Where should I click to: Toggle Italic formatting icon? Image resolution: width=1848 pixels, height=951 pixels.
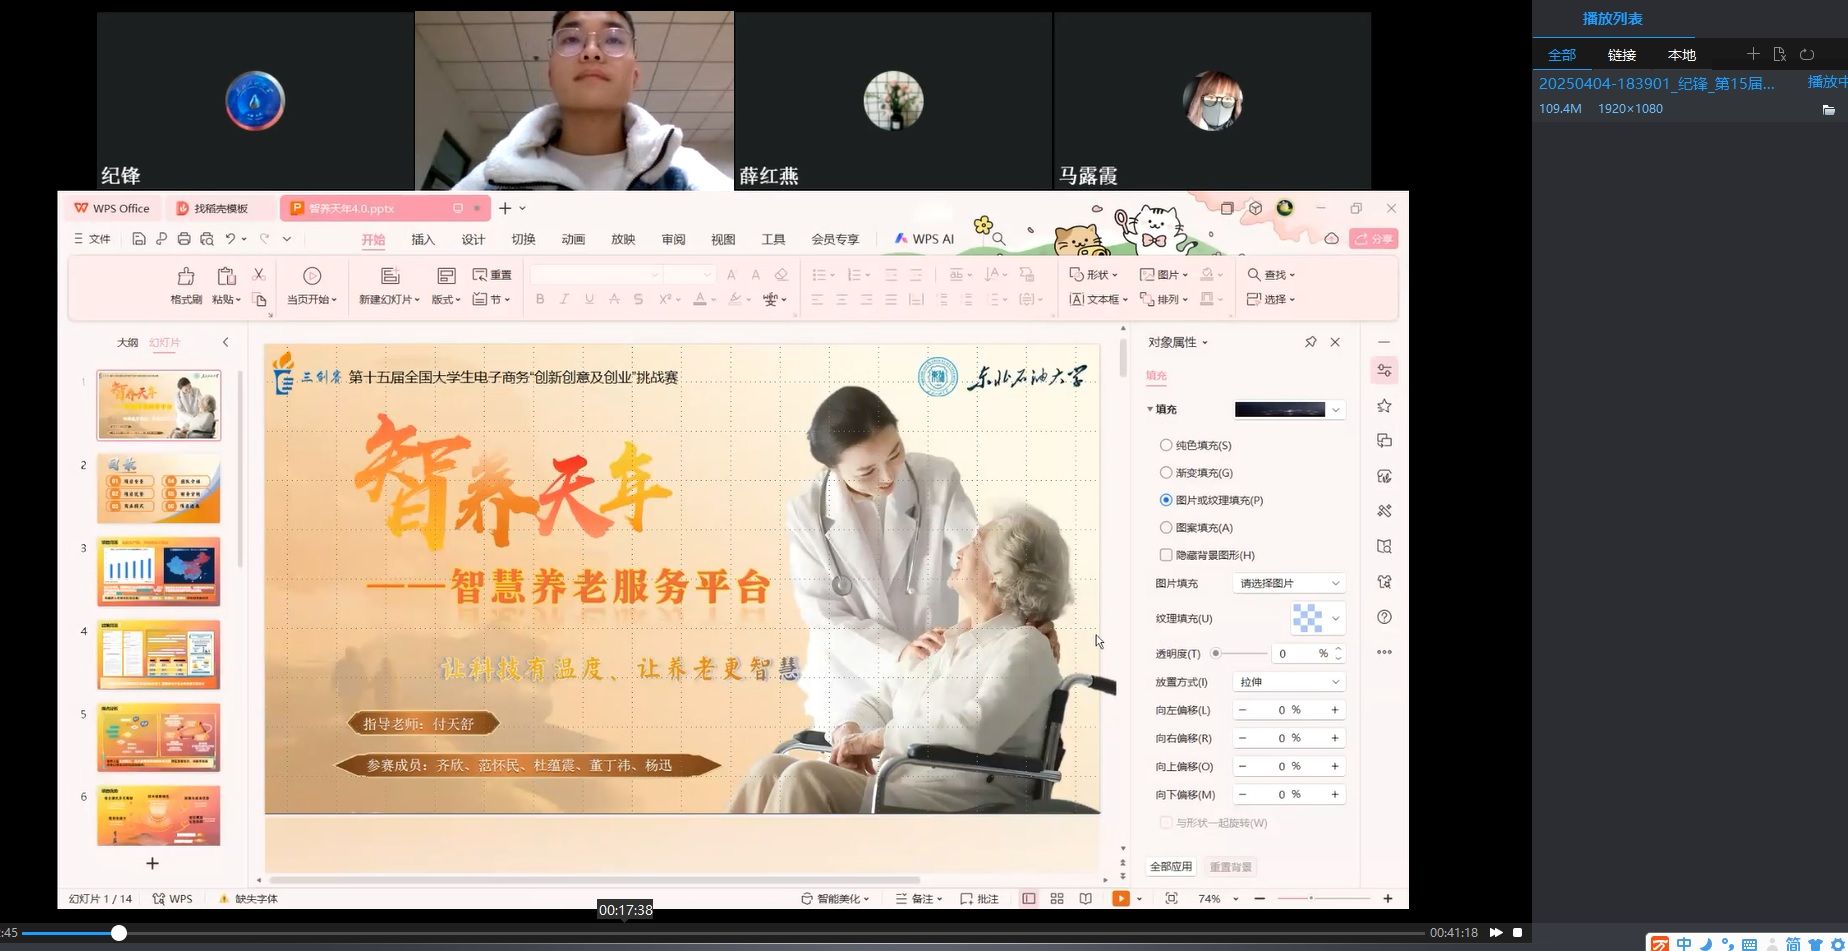(x=564, y=299)
